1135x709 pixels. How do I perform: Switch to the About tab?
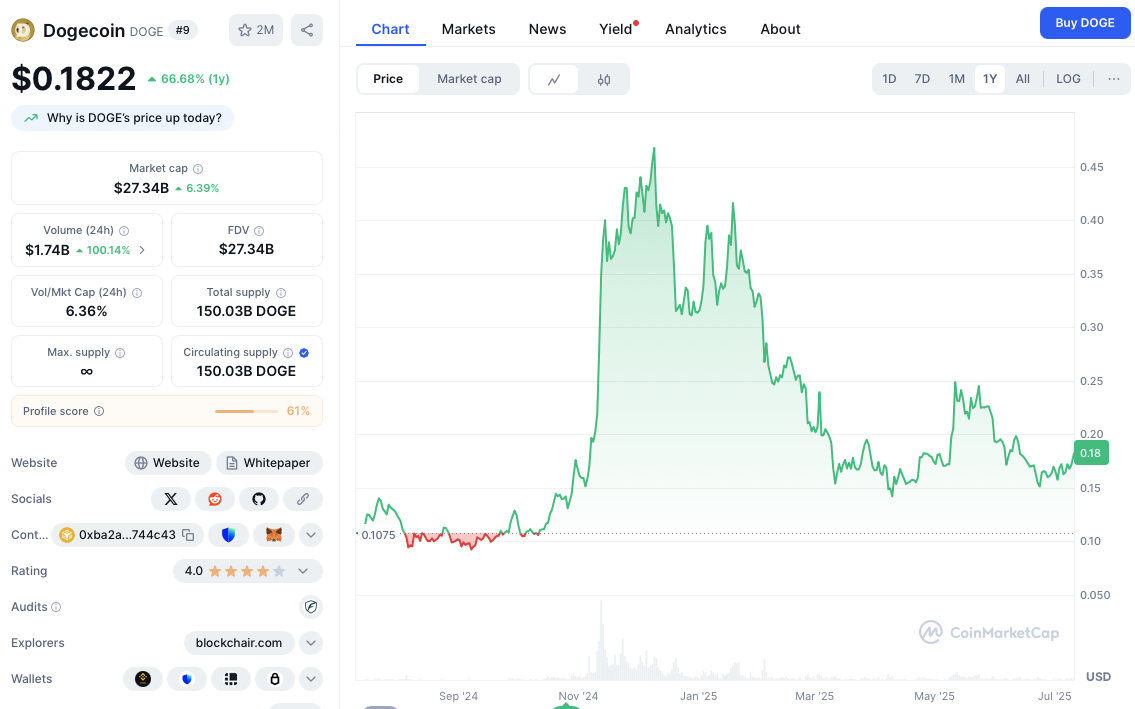point(780,30)
